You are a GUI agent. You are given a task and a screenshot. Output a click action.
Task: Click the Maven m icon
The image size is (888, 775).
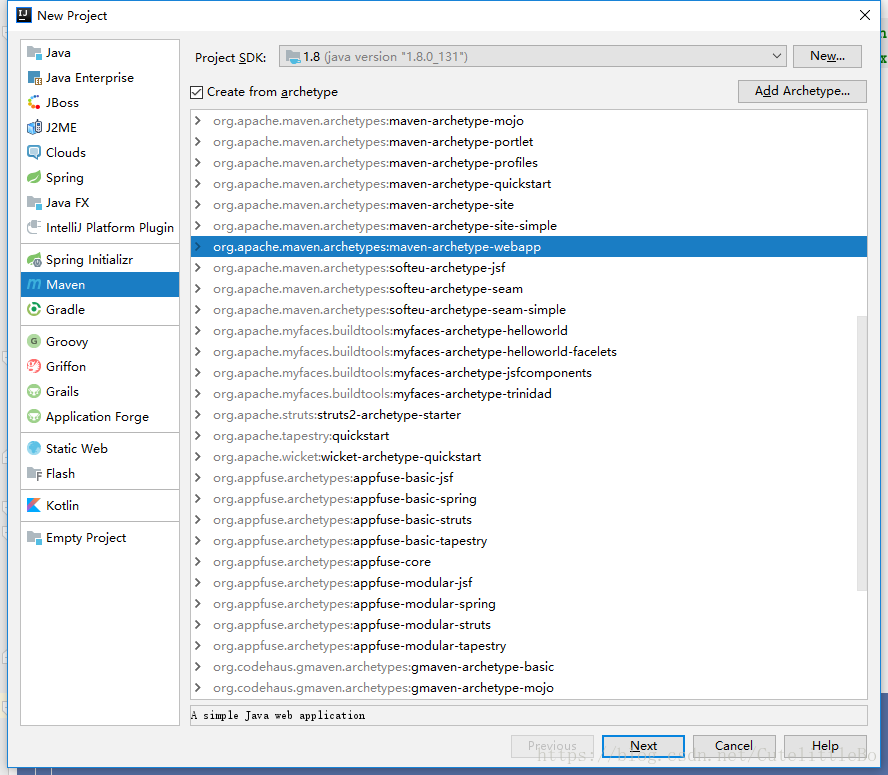(x=34, y=284)
